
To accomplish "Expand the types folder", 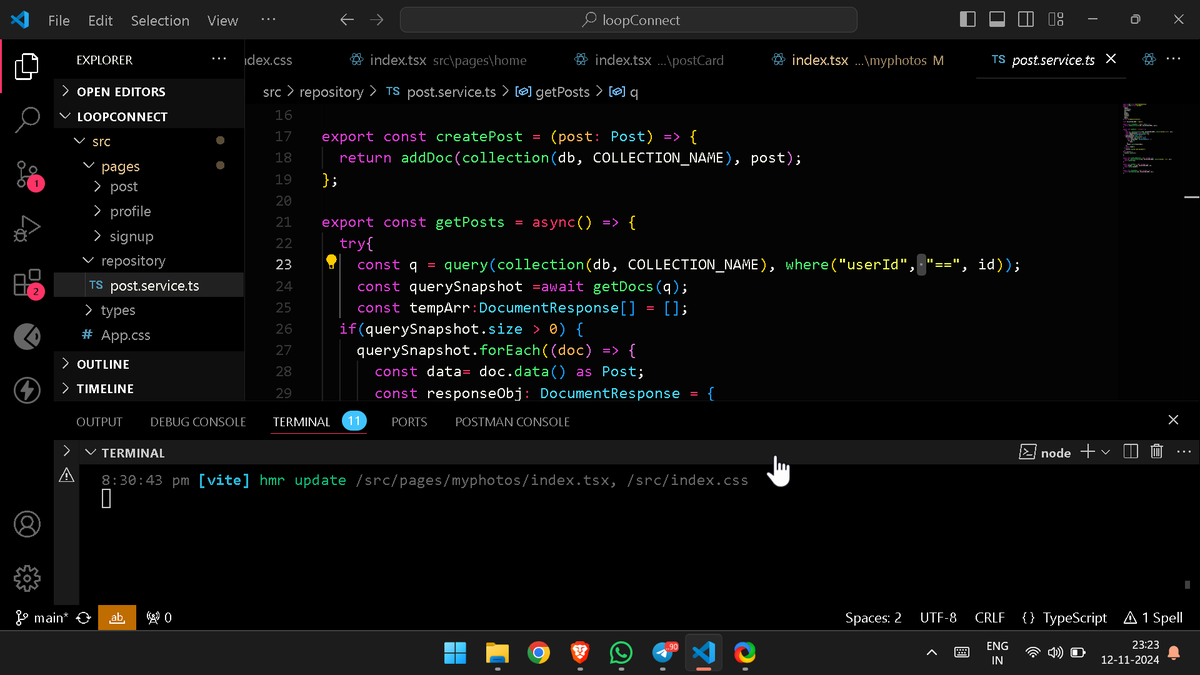I will coord(149,310).
